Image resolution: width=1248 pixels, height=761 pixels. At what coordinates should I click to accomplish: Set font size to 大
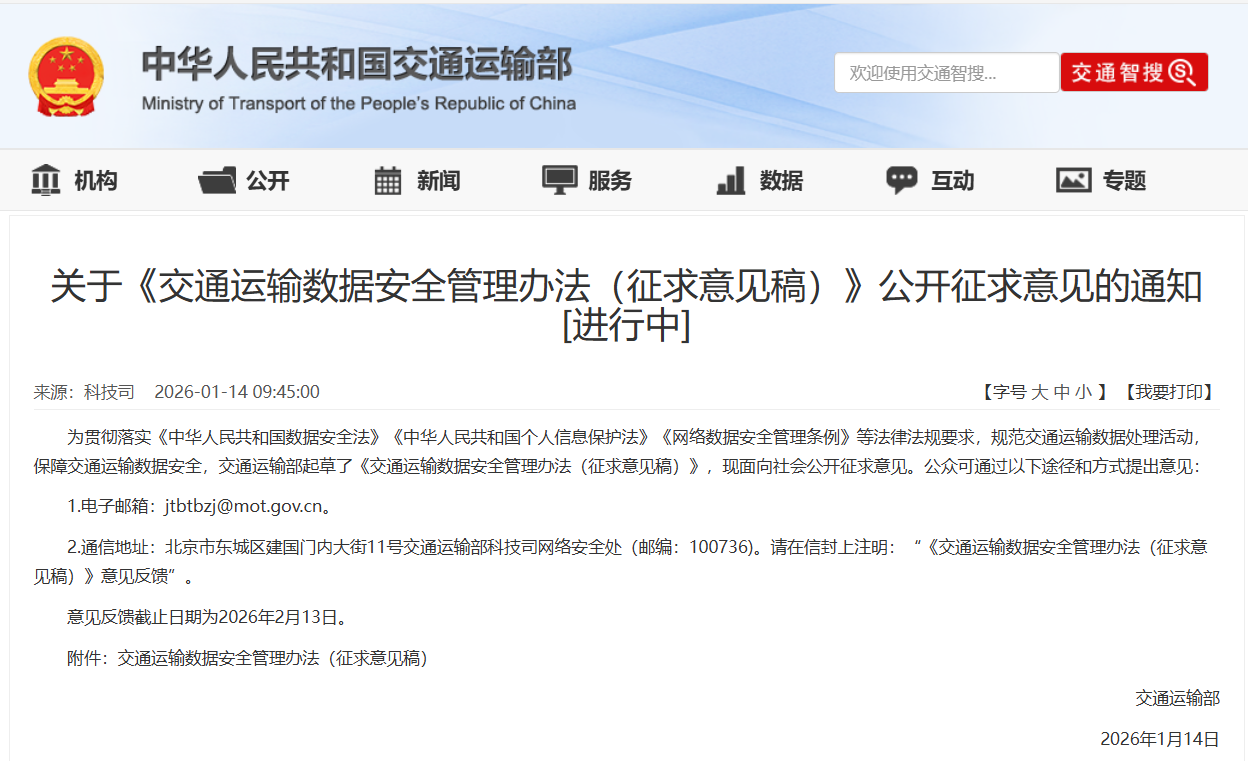[1038, 393]
